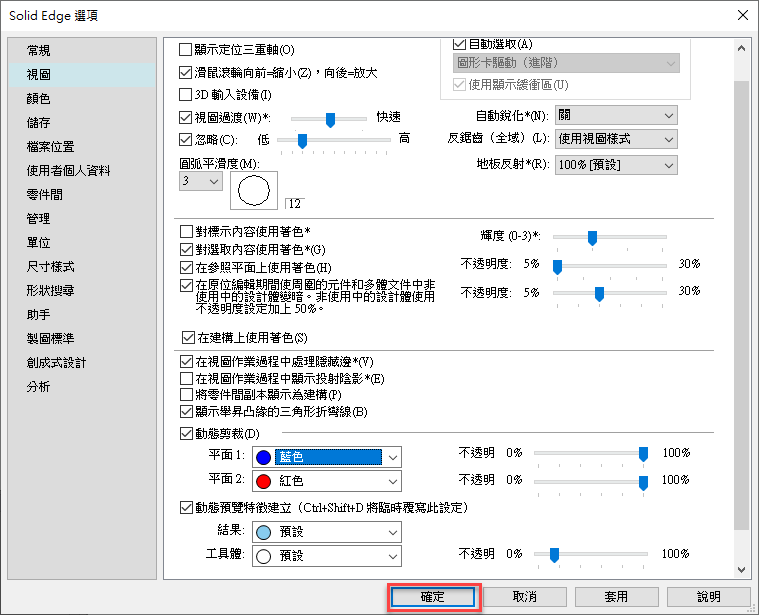Disable the 動態剪裁 checkbox
The height and width of the screenshot is (615, 759).
click(x=186, y=433)
